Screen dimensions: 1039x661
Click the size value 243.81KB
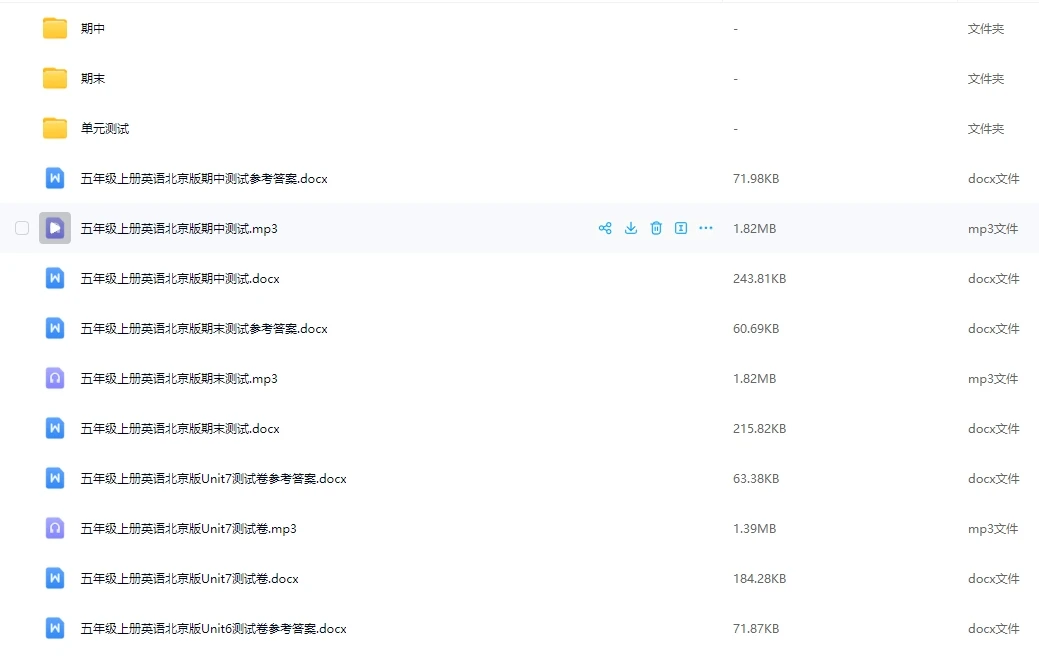coord(759,279)
